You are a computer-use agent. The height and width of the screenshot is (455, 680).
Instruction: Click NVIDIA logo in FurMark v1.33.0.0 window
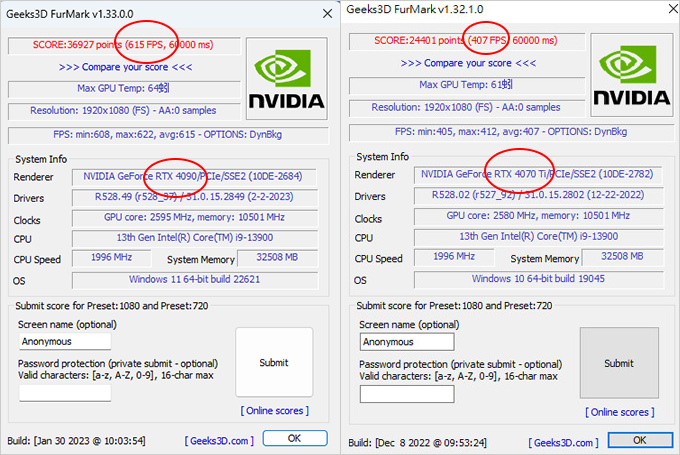(x=287, y=79)
